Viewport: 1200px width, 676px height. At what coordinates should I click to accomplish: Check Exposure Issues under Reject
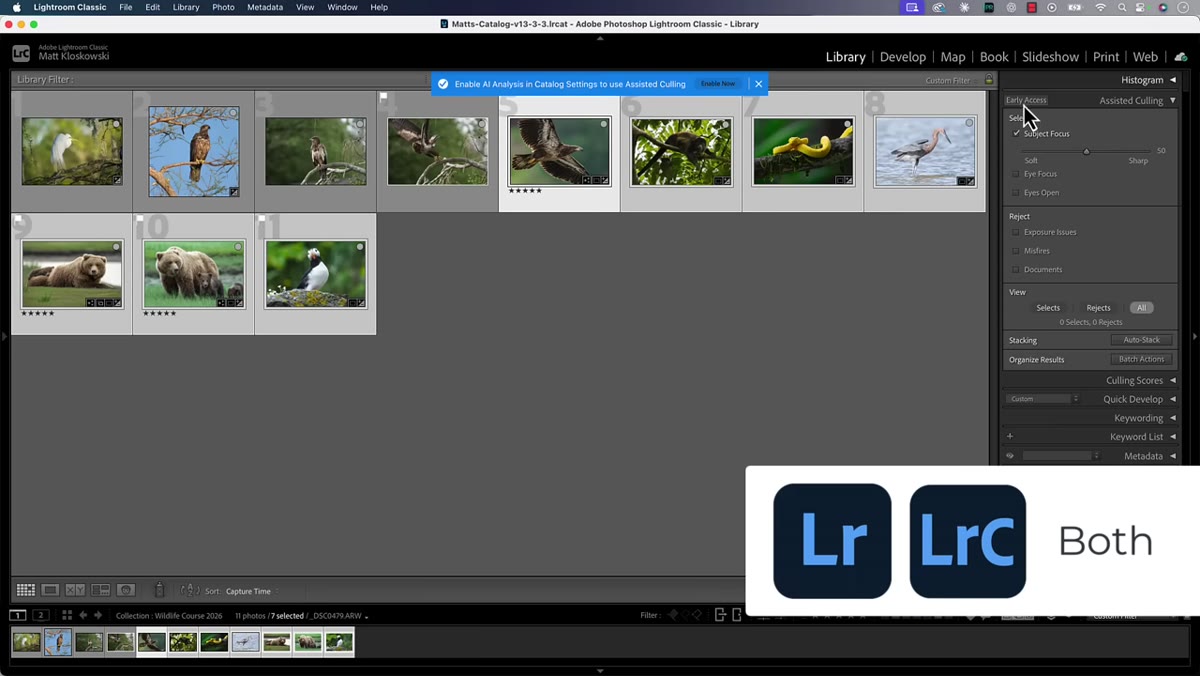point(1016,232)
